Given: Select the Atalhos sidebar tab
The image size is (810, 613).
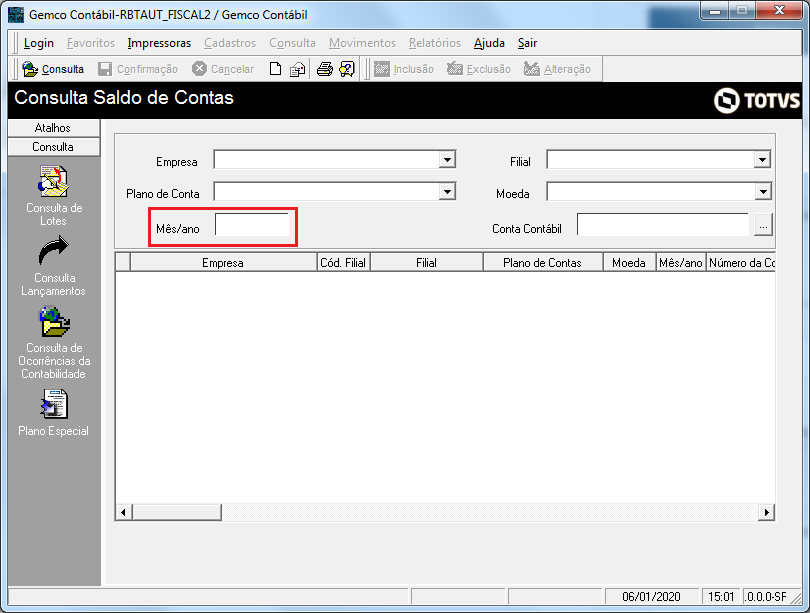Looking at the screenshot, I should 54,128.
